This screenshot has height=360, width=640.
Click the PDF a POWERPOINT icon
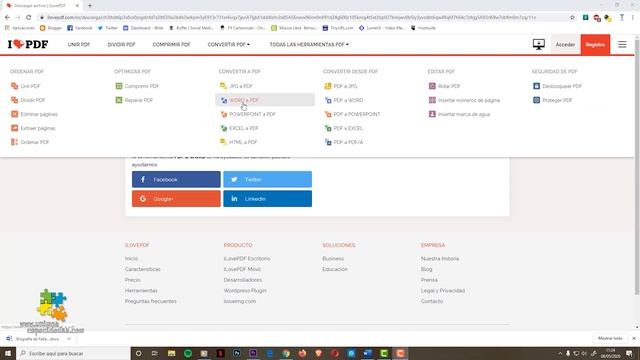pyautogui.click(x=328, y=114)
